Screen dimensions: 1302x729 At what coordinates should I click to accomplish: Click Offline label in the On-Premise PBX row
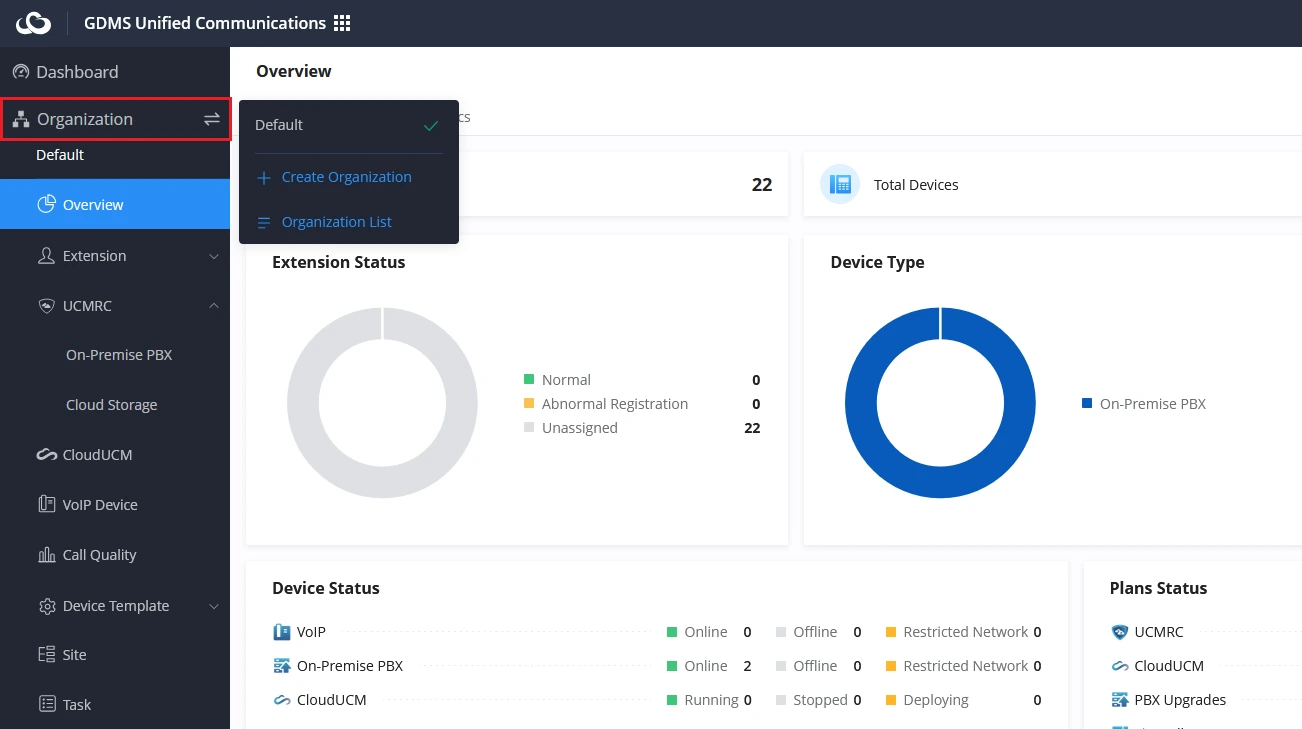(815, 666)
